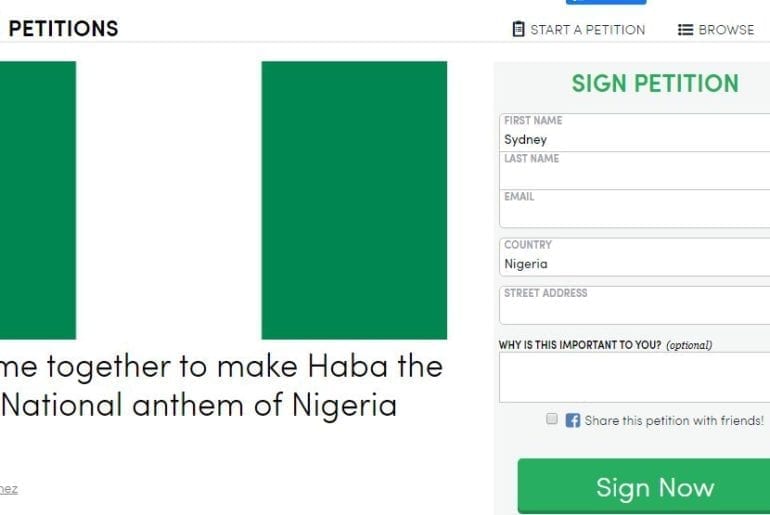Open the petition author's underlined name link

point(8,489)
